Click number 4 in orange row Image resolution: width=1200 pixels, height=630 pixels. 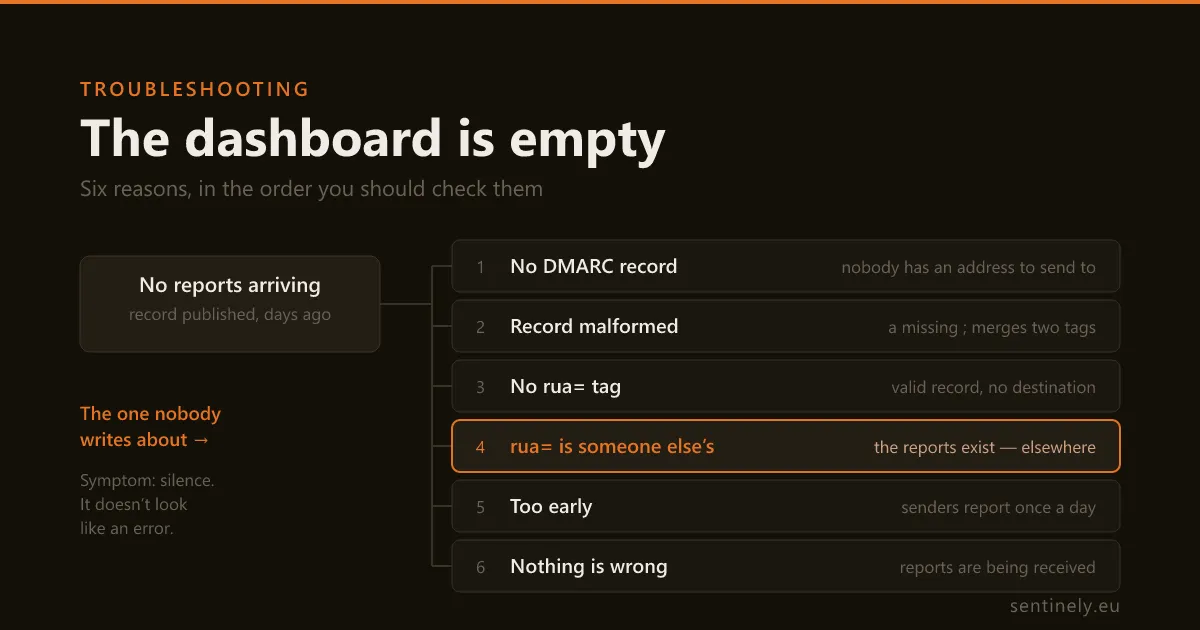point(480,447)
